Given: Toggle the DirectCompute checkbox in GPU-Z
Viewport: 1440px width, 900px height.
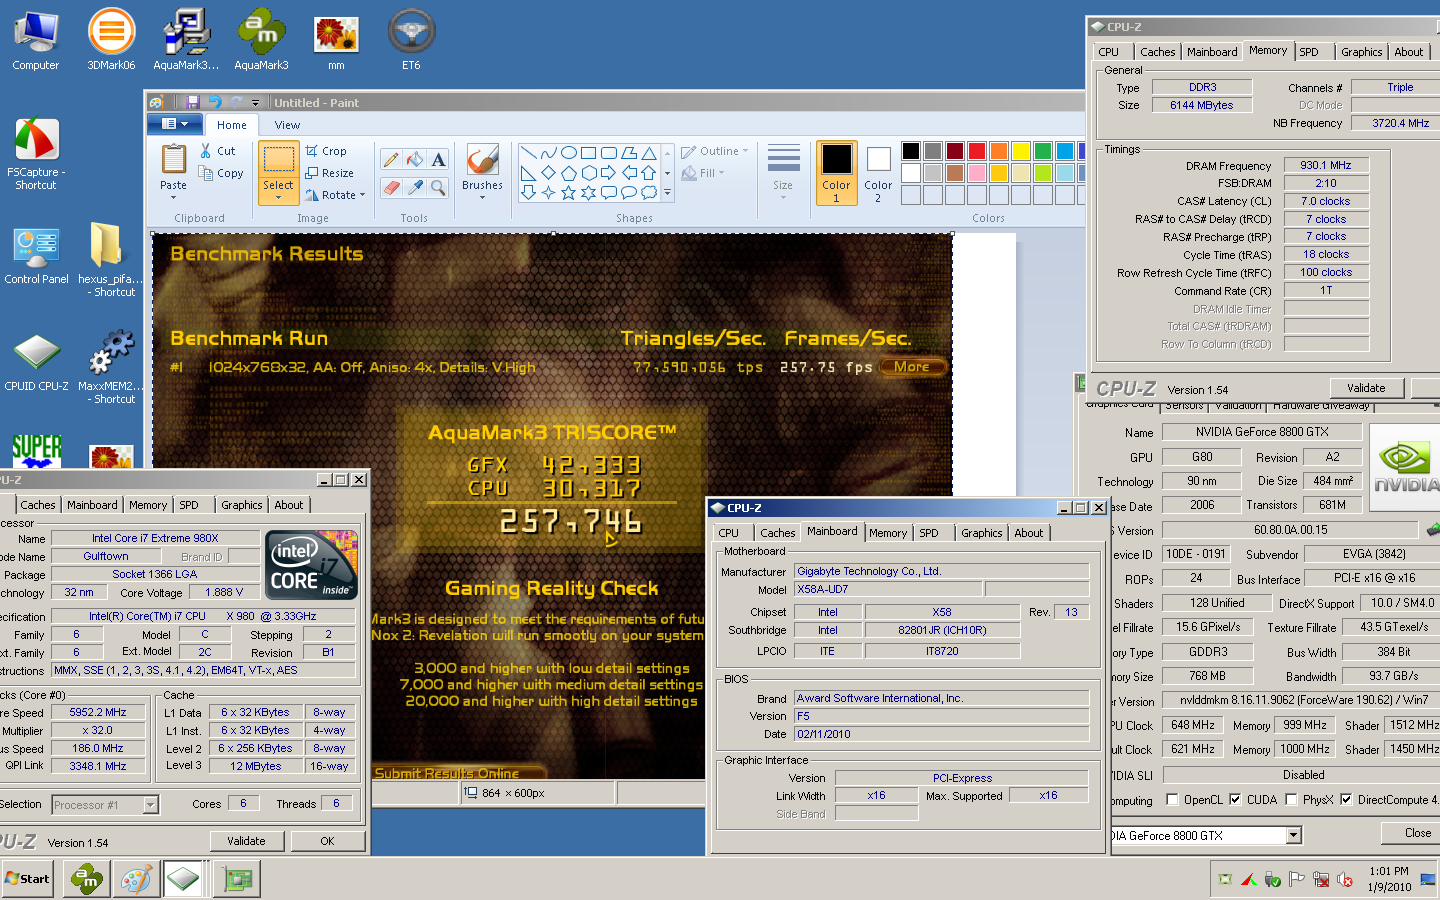Looking at the screenshot, I should click(1346, 799).
